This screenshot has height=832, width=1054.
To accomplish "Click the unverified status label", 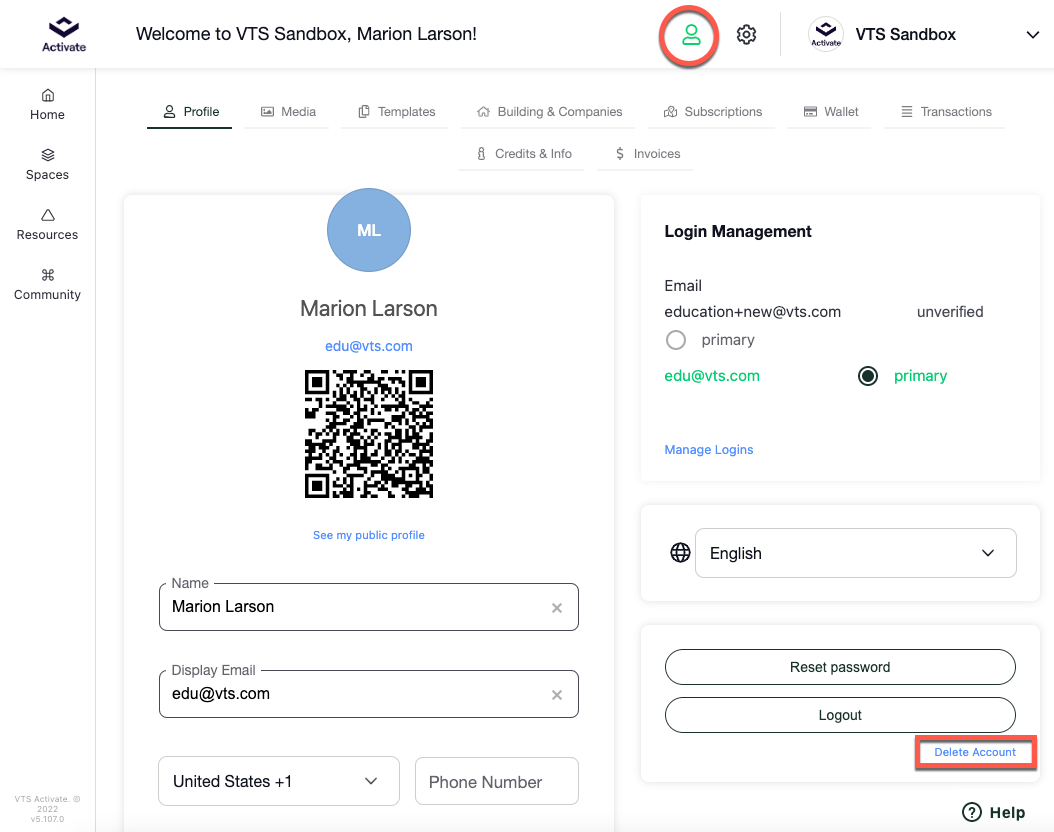I will click(x=950, y=312).
